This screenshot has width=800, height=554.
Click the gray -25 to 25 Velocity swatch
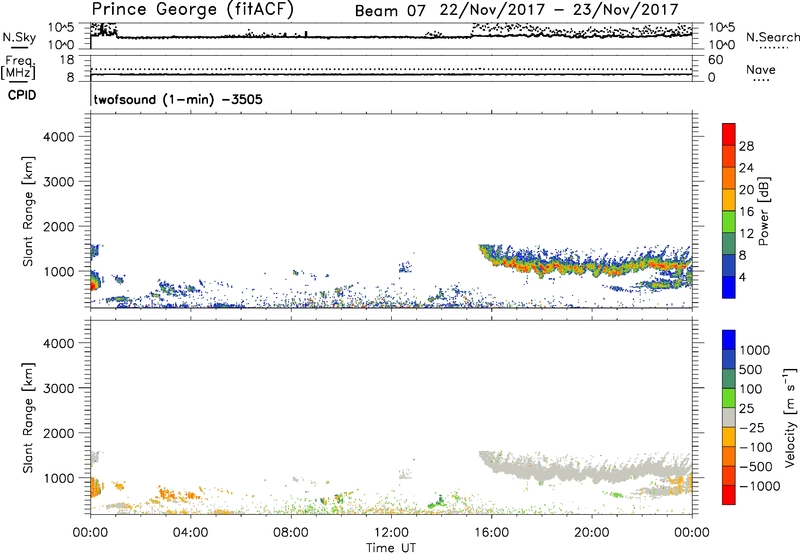coord(729,417)
